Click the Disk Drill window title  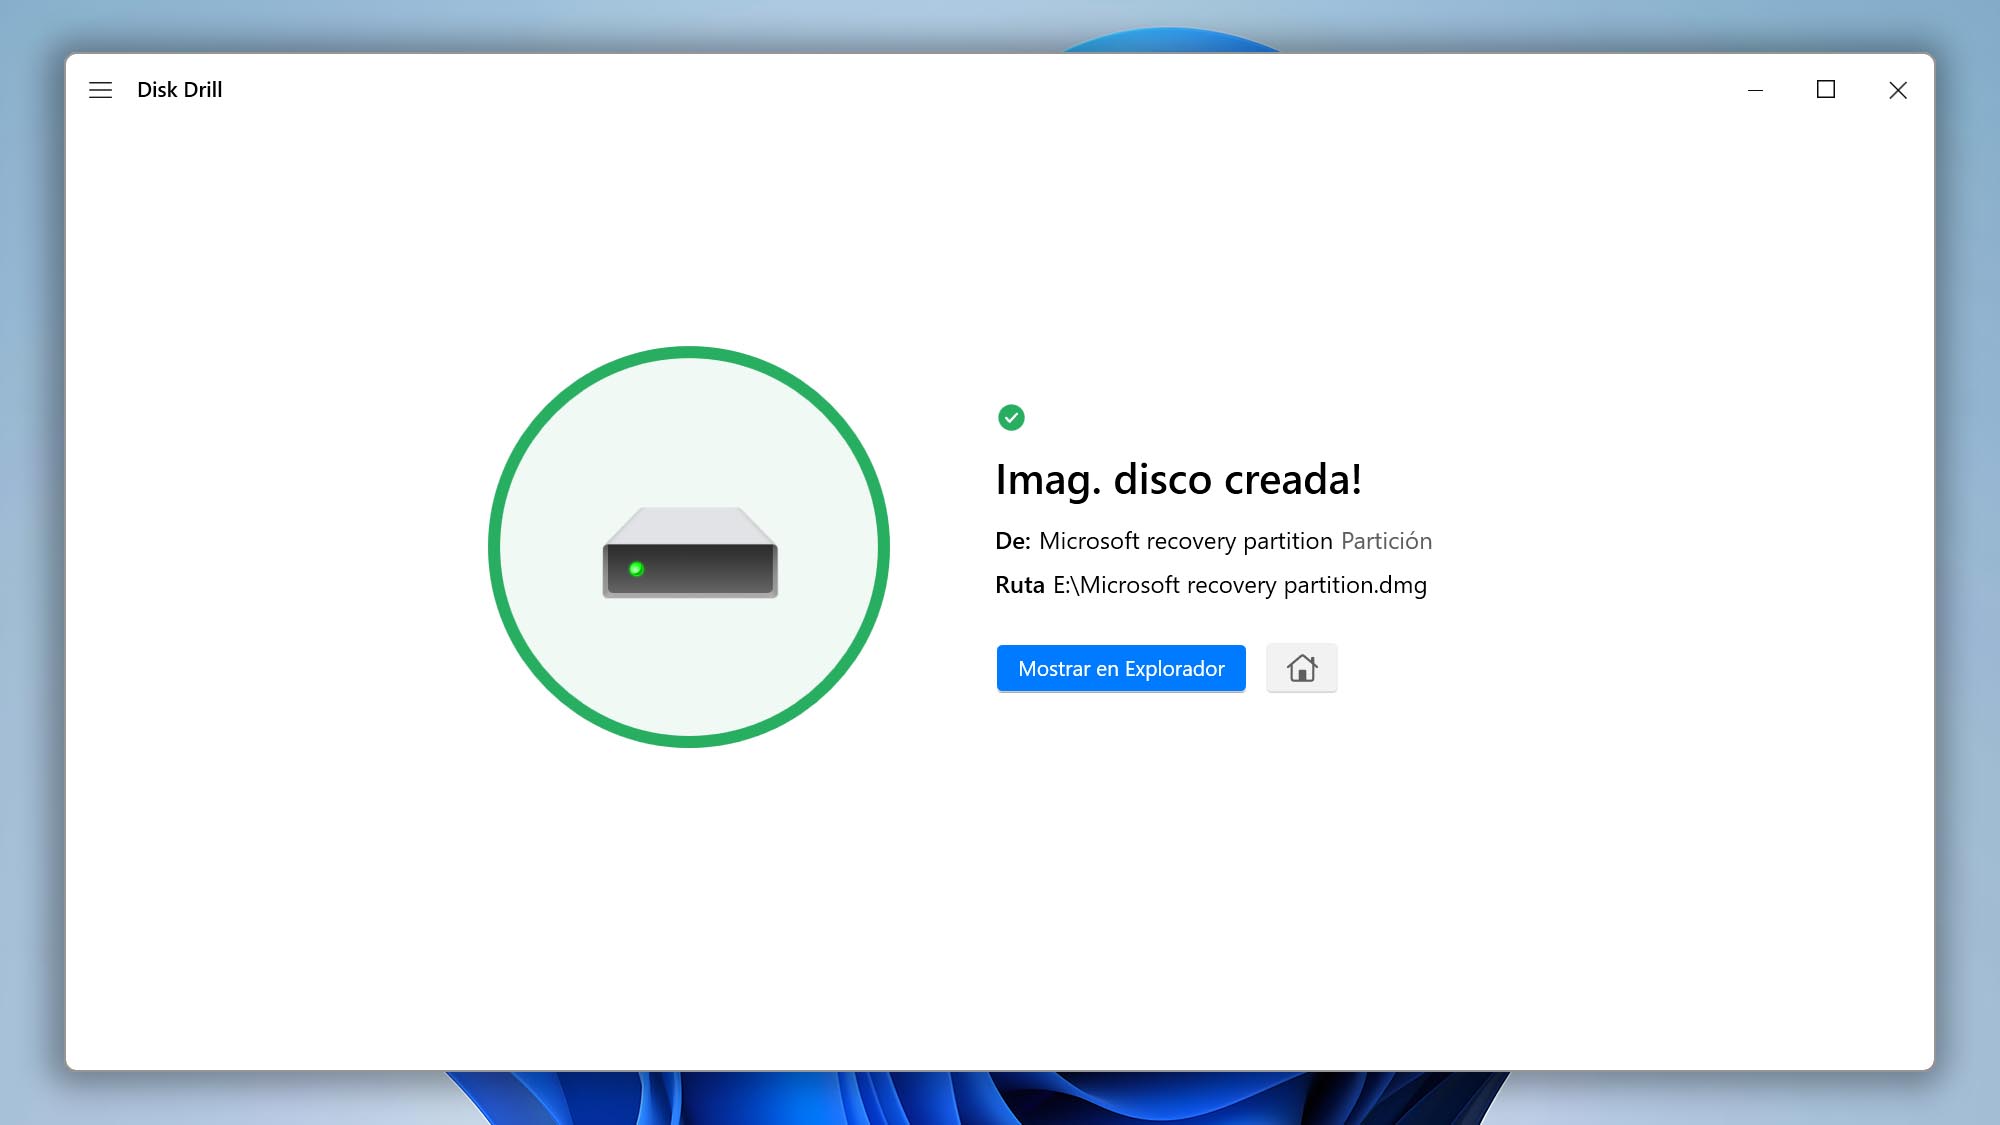179,90
